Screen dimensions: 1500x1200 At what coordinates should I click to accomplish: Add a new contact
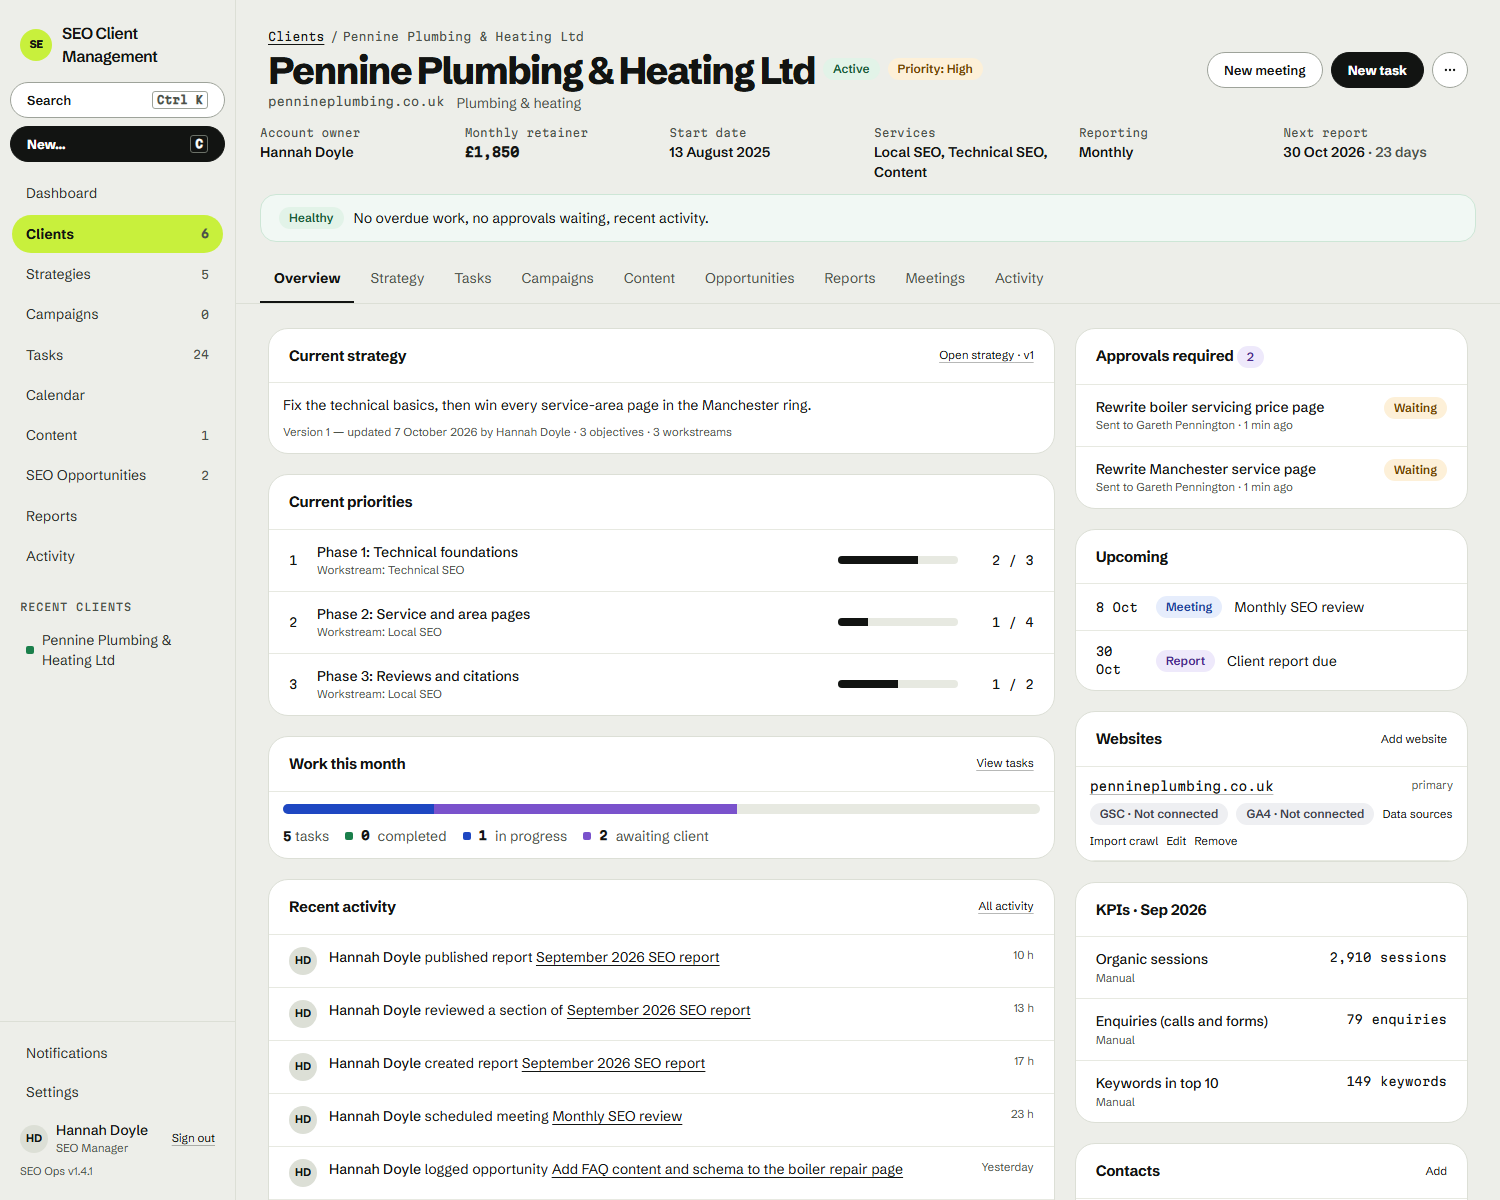[x=1436, y=1171]
